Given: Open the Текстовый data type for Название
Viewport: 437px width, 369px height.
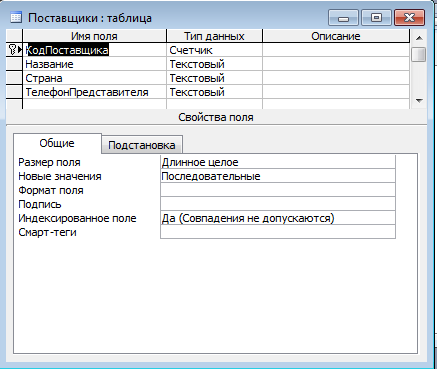Looking at the screenshot, I should coord(214,64).
